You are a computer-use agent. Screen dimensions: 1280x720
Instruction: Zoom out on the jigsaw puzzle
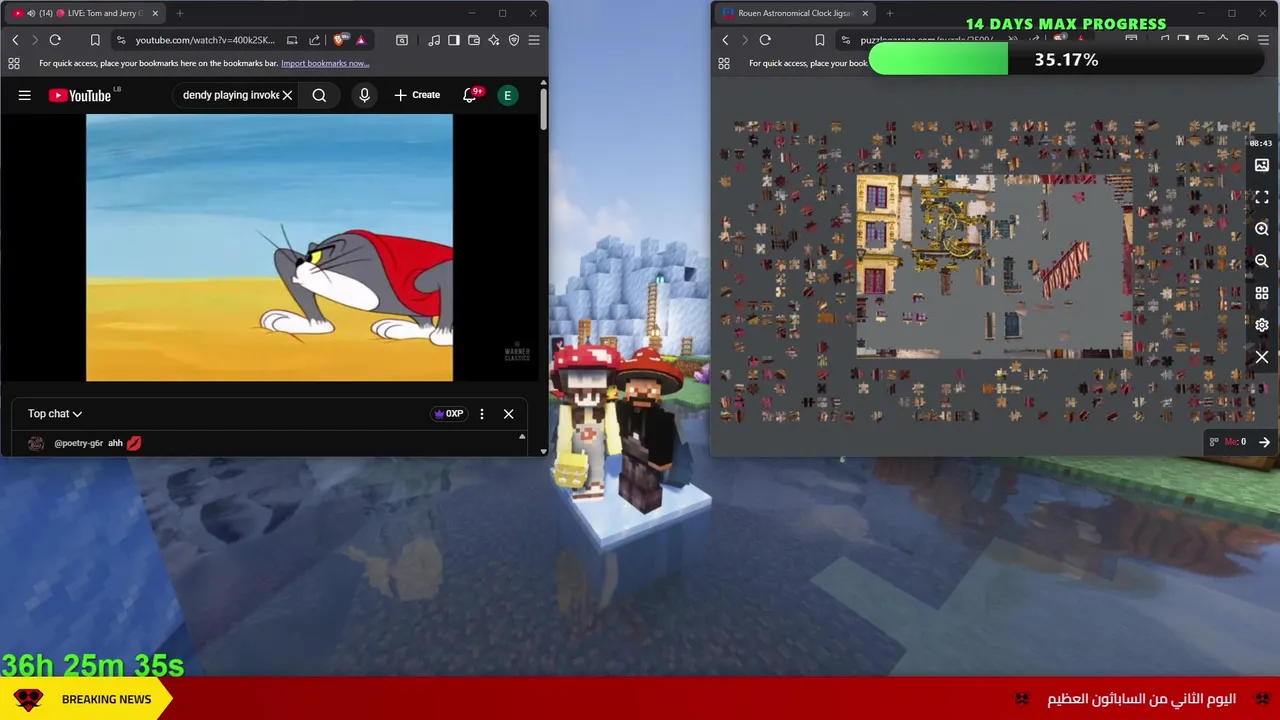click(x=1262, y=261)
